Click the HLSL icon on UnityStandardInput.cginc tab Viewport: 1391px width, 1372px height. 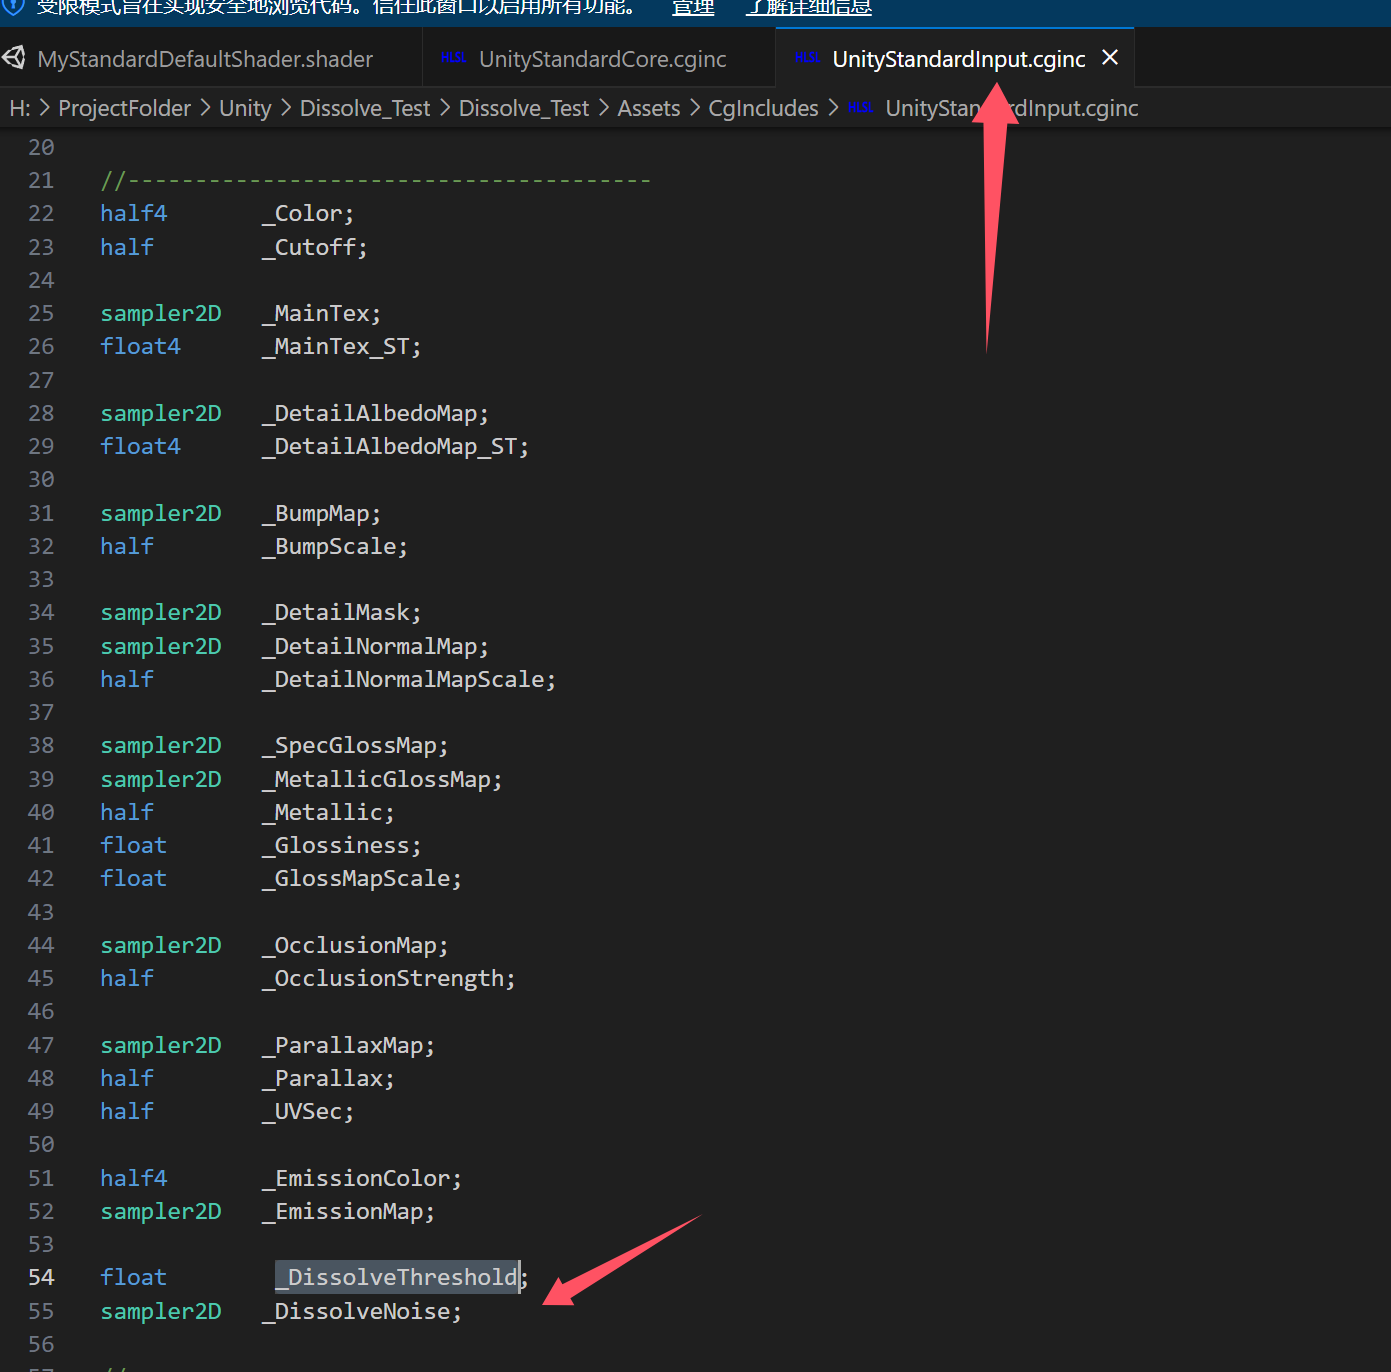click(807, 58)
